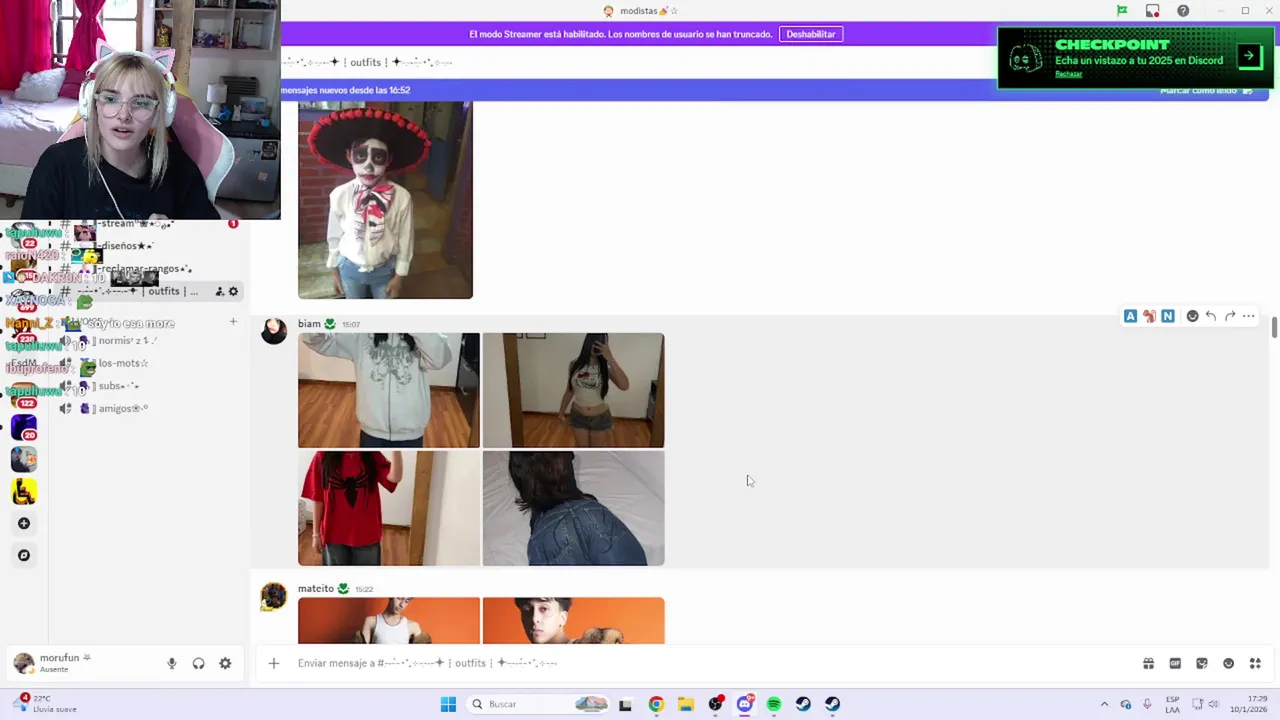This screenshot has width=1280, height=720.
Task: Toggle microphone mute
Action: pyautogui.click(x=172, y=663)
